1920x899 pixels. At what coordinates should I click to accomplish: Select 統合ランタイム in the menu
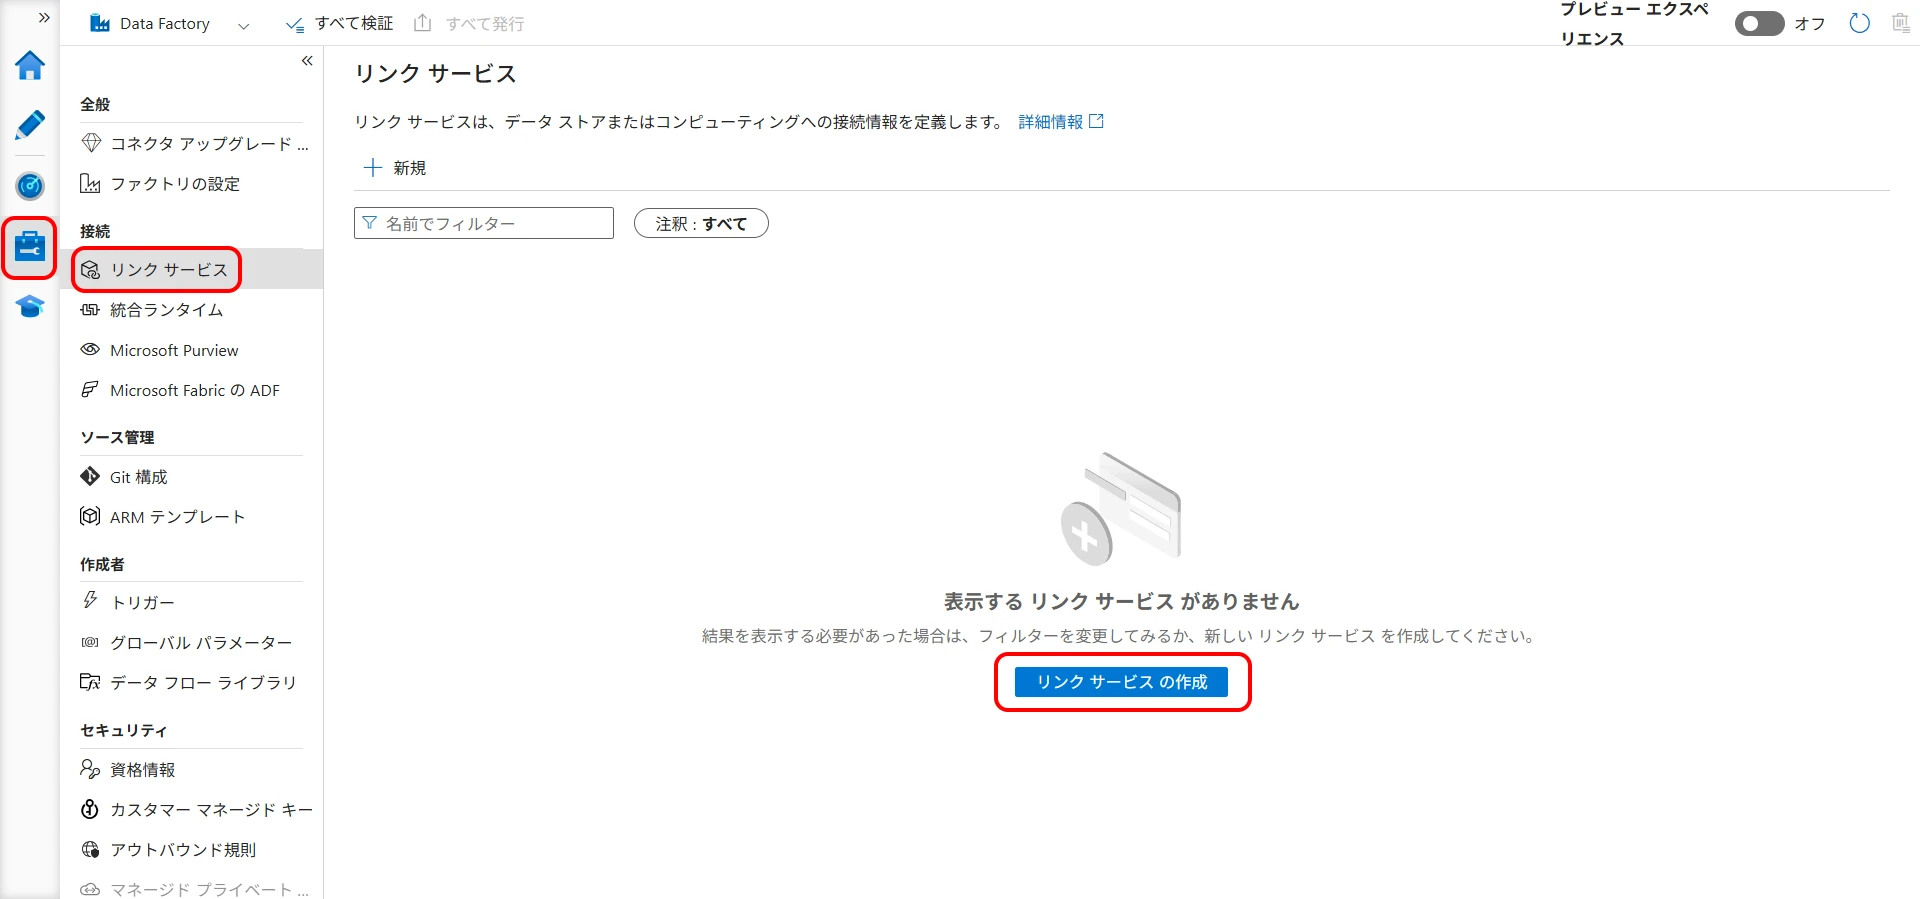pos(166,310)
